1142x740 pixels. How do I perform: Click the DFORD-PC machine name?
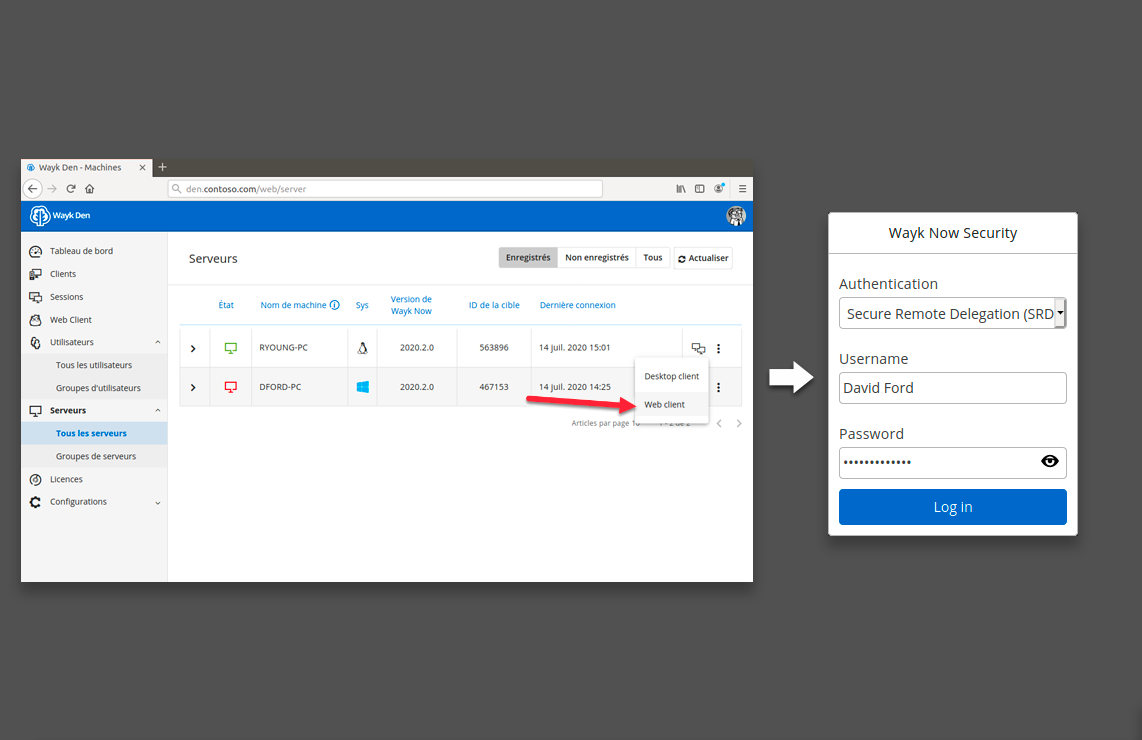click(x=280, y=387)
